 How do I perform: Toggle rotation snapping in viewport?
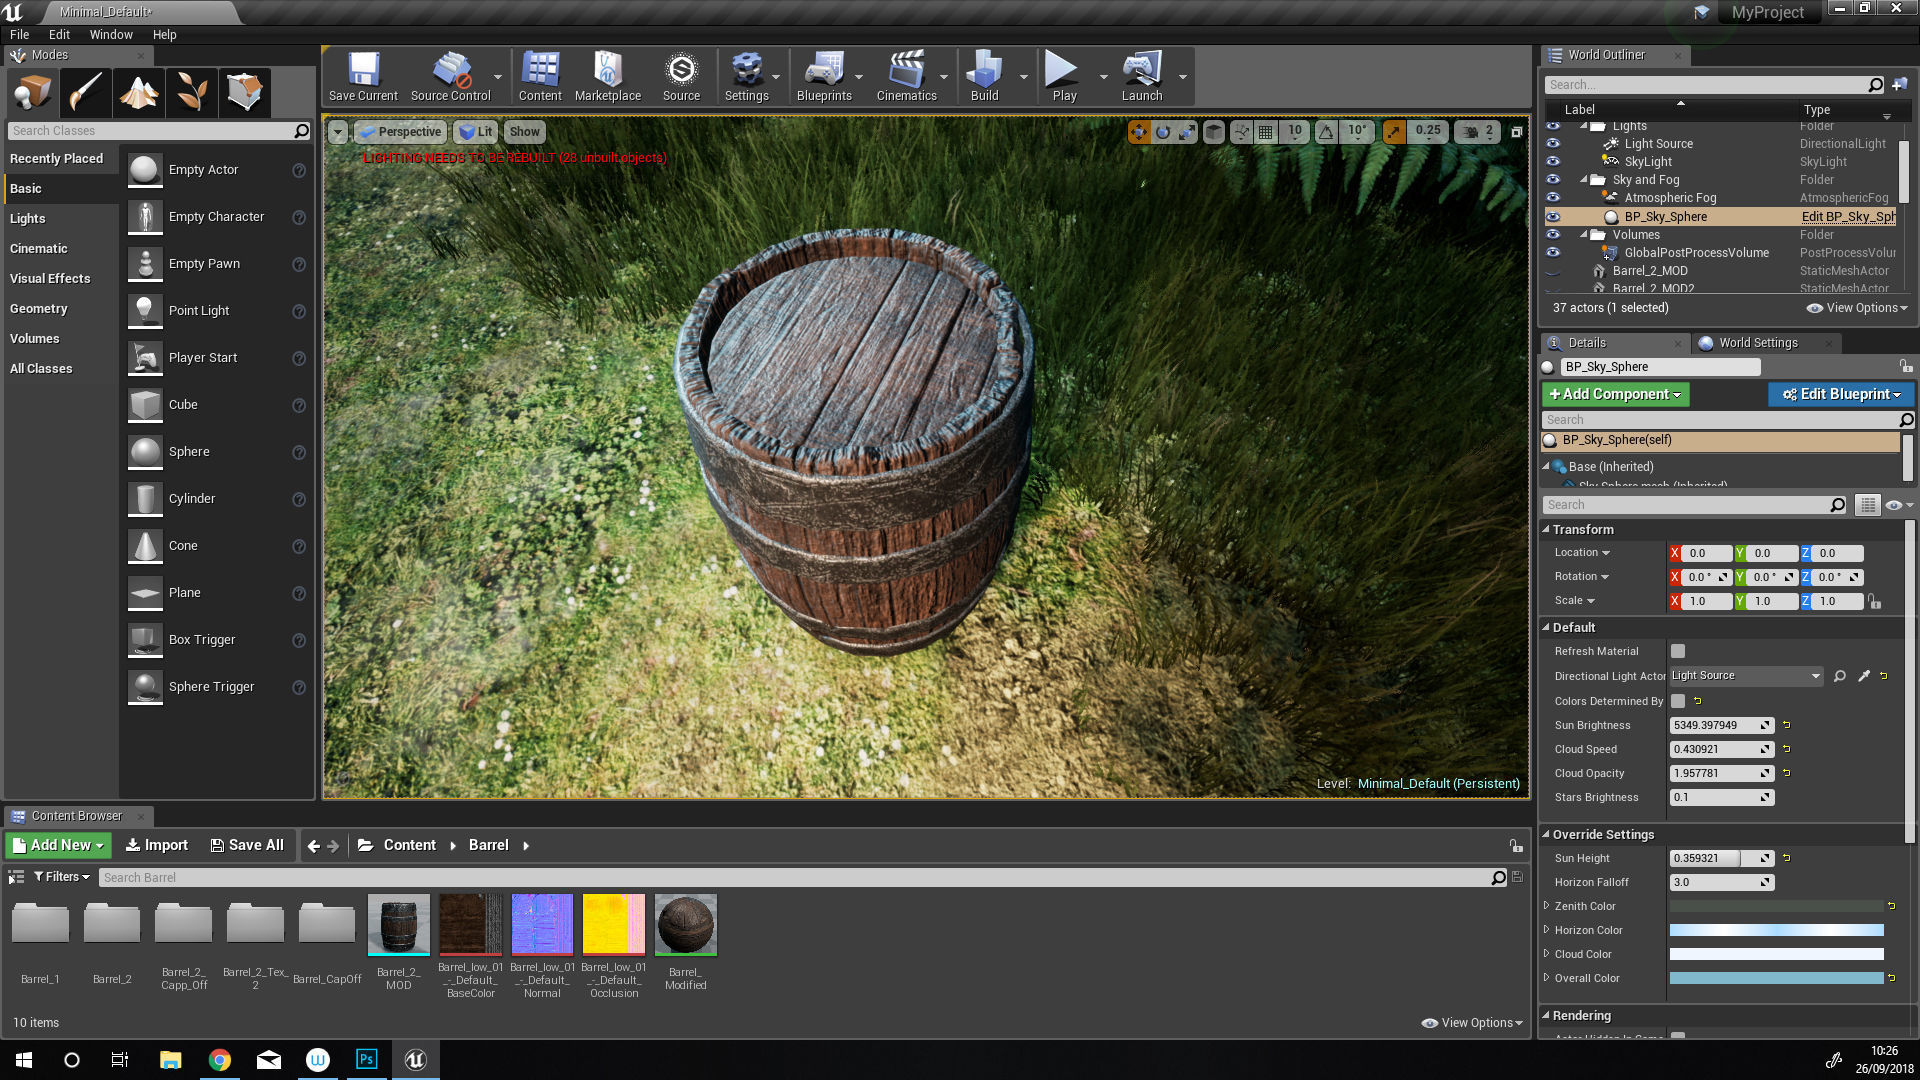coord(1326,132)
